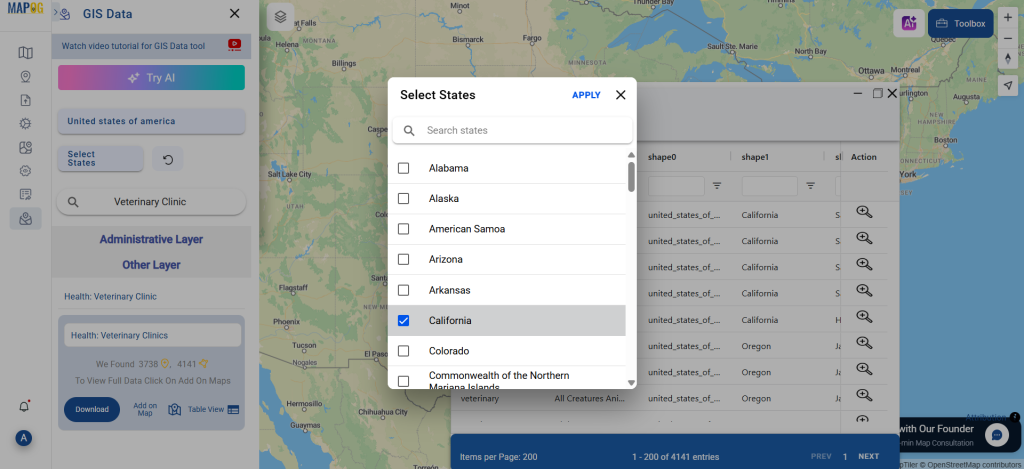This screenshot has height=469, width=1024.
Task: Open the form list icon in sidebar
Action: [25, 194]
